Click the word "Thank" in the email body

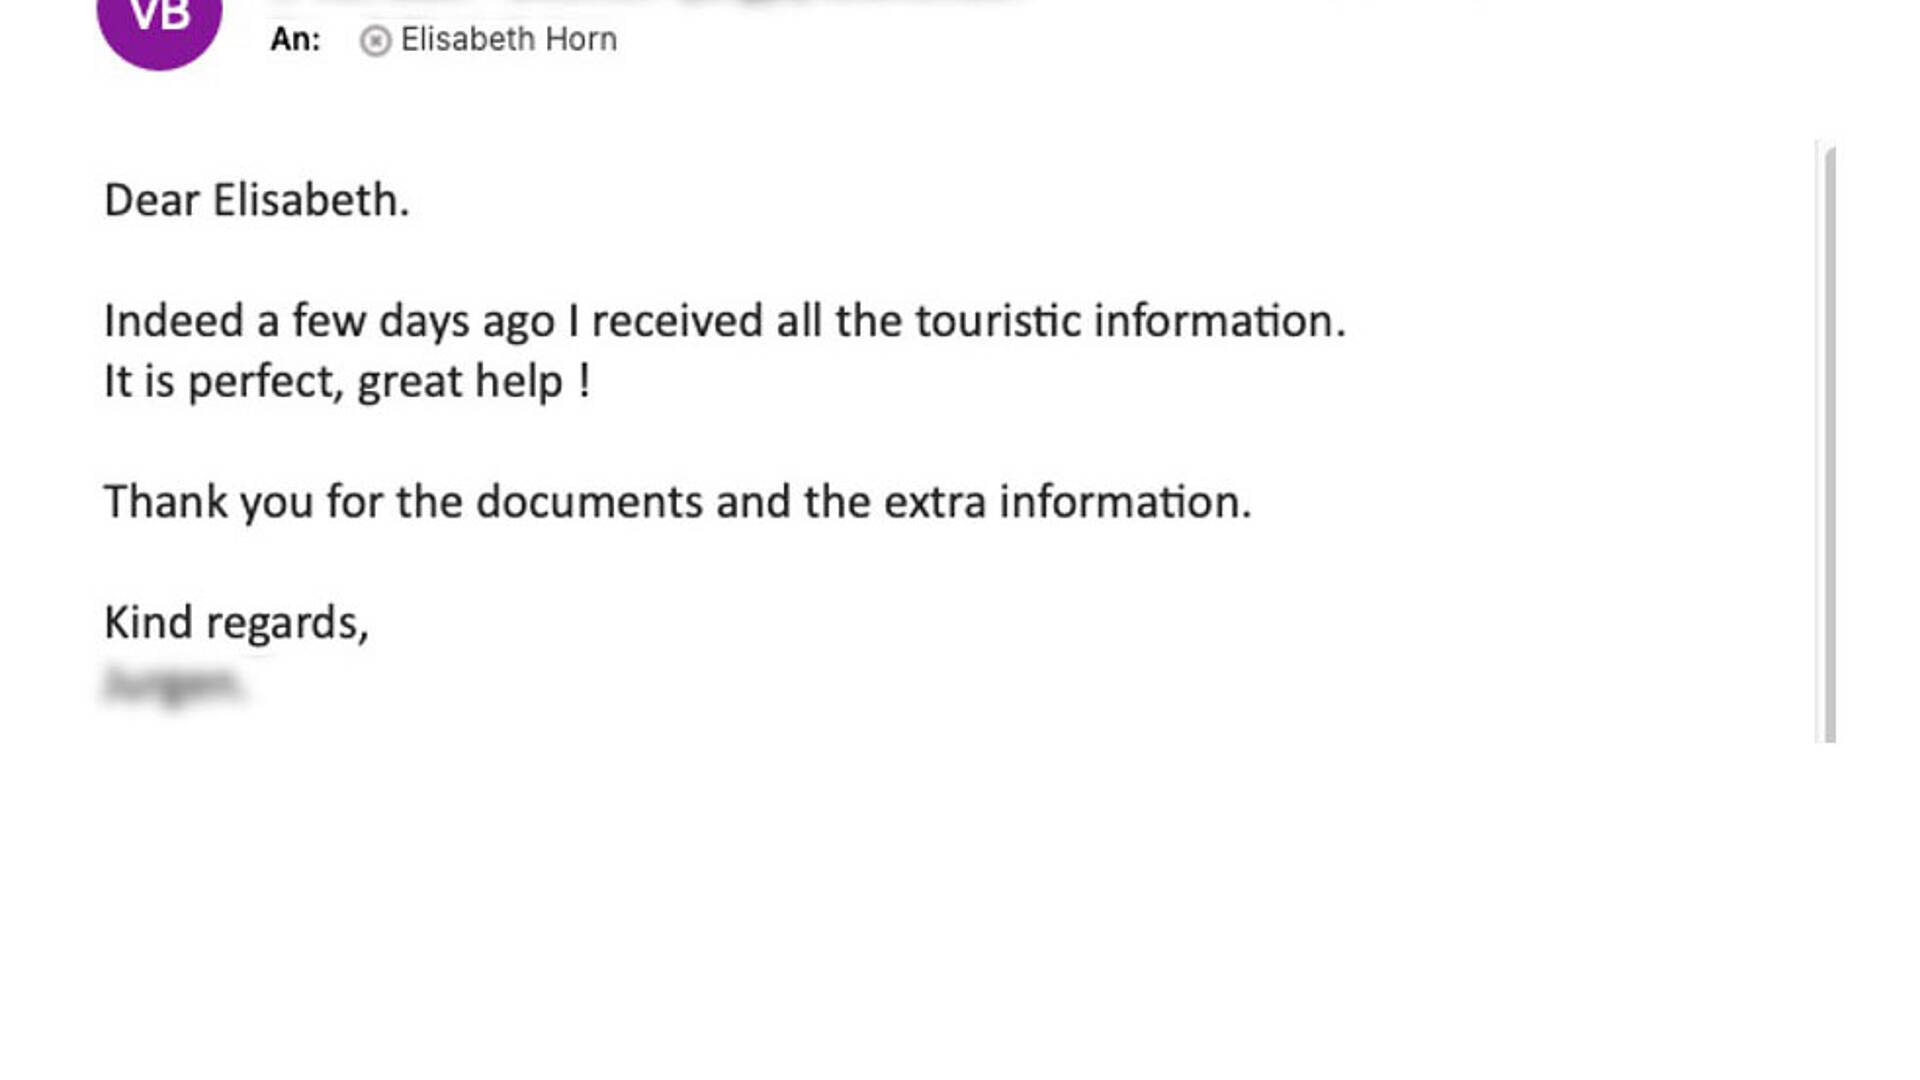click(x=166, y=502)
